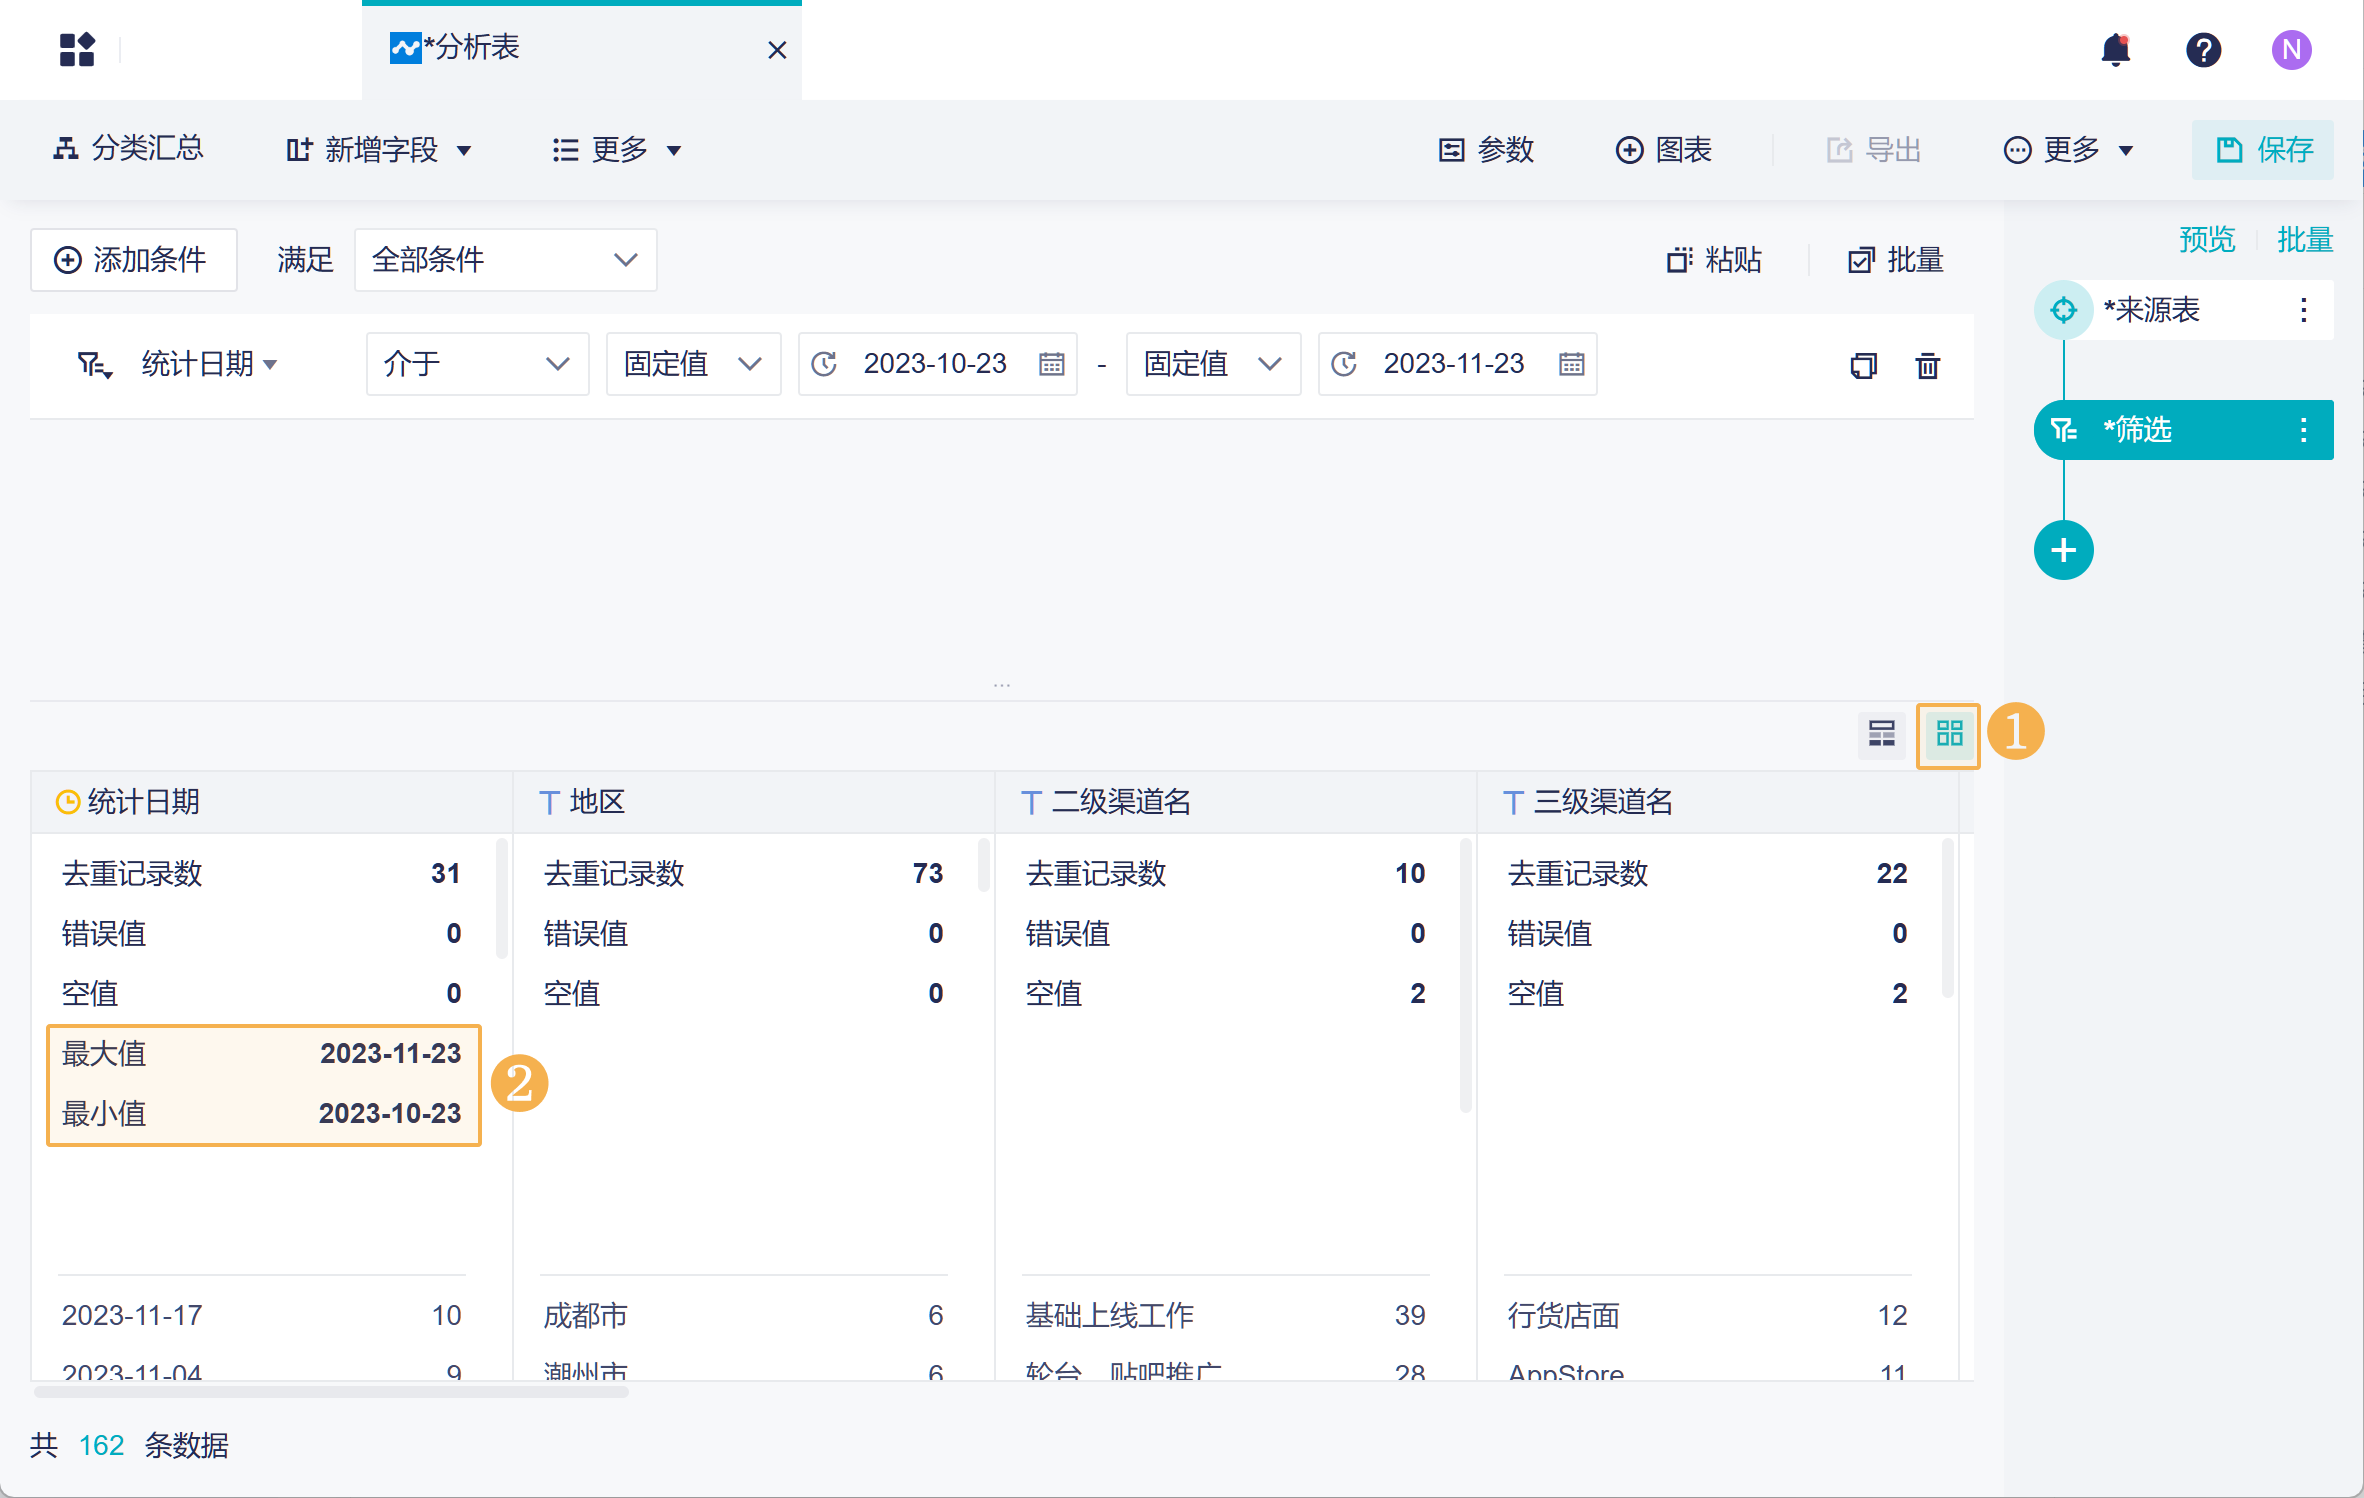Expand the 新增字段 dropdown menu

pyautogui.click(x=379, y=150)
